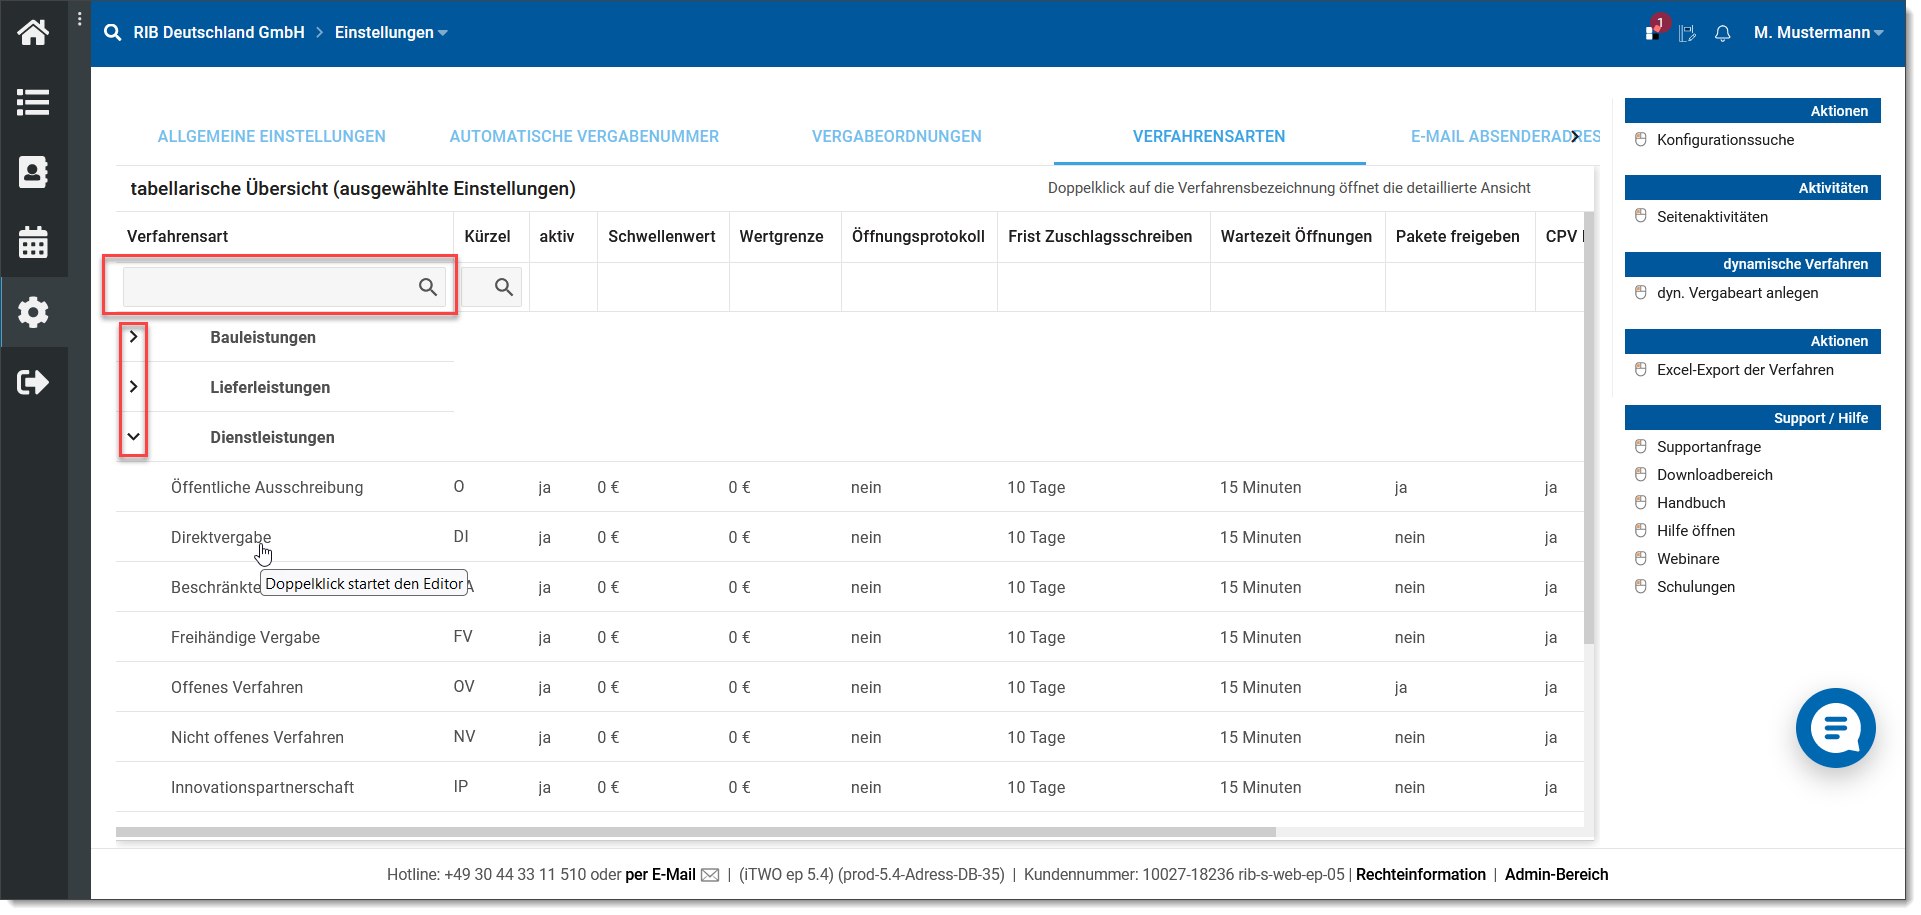Screen dimensions: 1921x915
Task: Open the M. Mustermann user menu
Action: tap(1819, 33)
